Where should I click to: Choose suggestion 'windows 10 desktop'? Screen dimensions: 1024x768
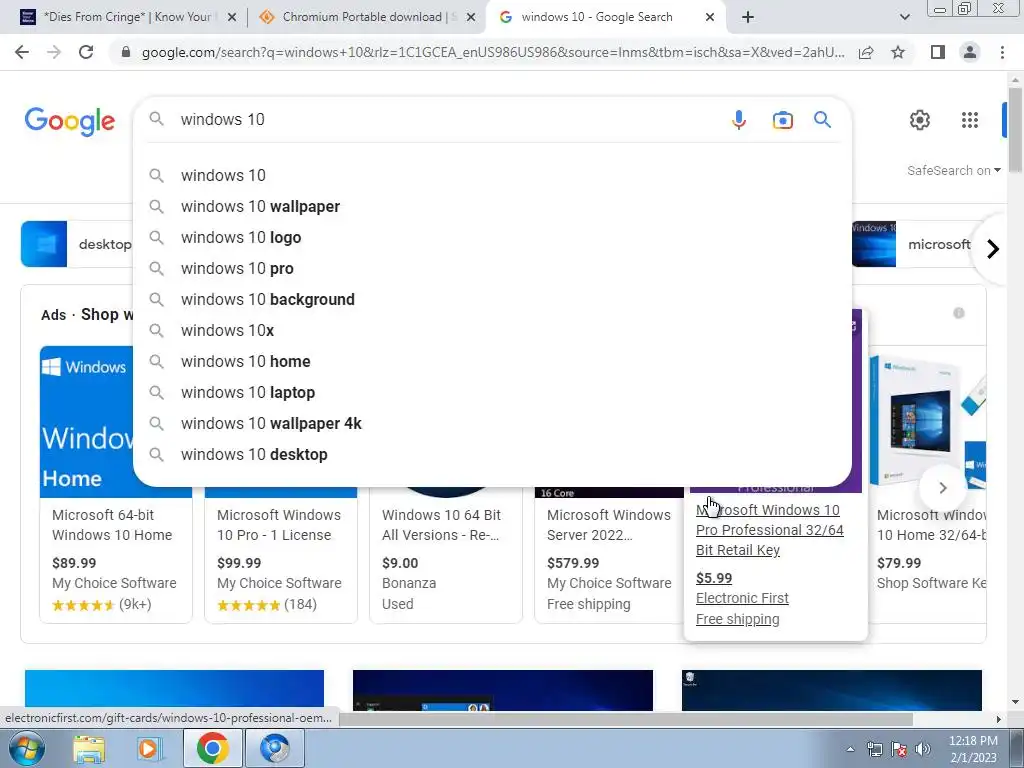coord(492,455)
